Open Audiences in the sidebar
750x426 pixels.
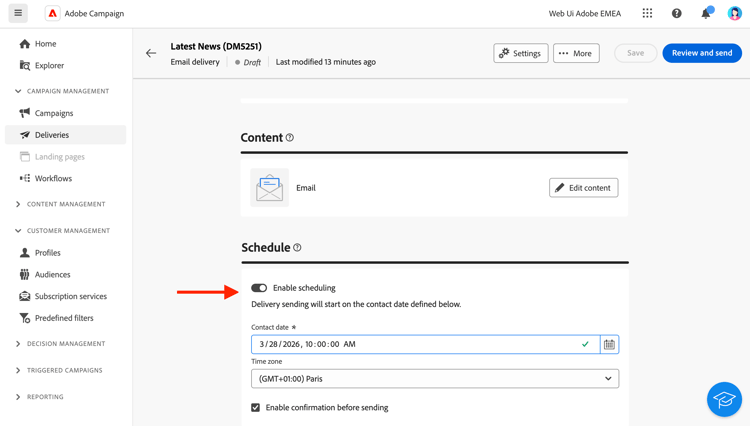pos(52,274)
